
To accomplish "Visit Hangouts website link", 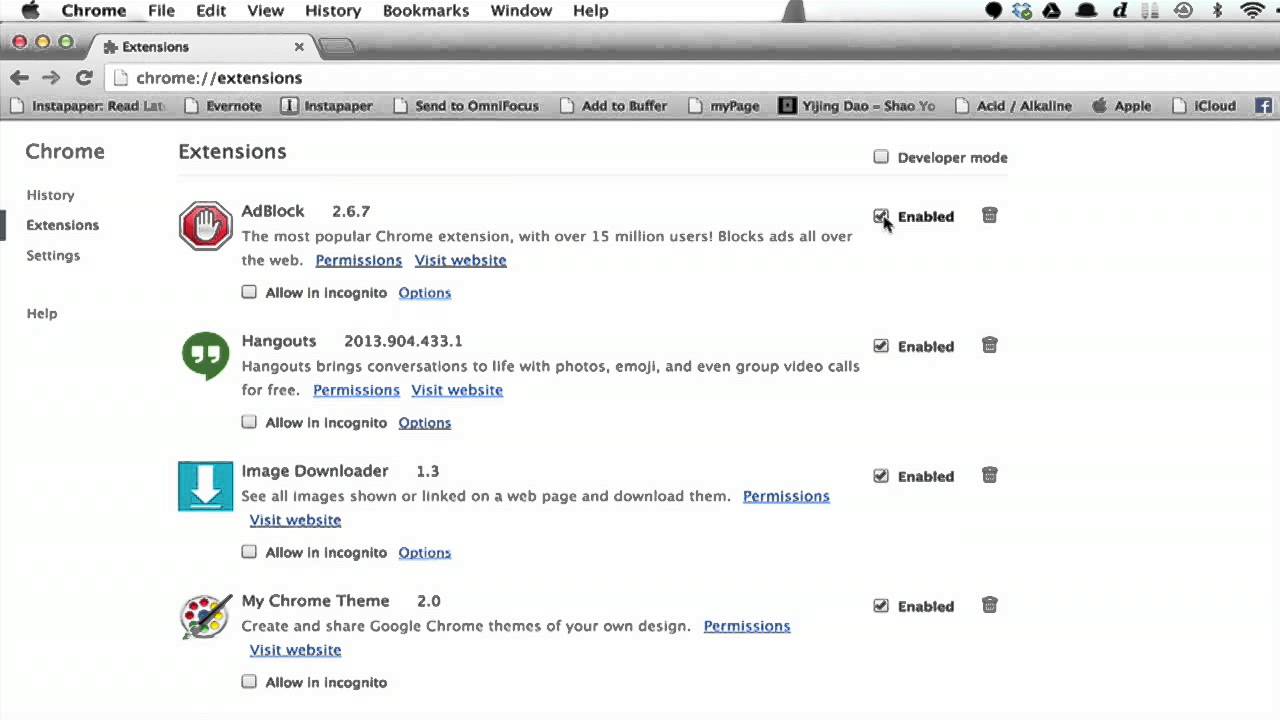I will coord(457,390).
